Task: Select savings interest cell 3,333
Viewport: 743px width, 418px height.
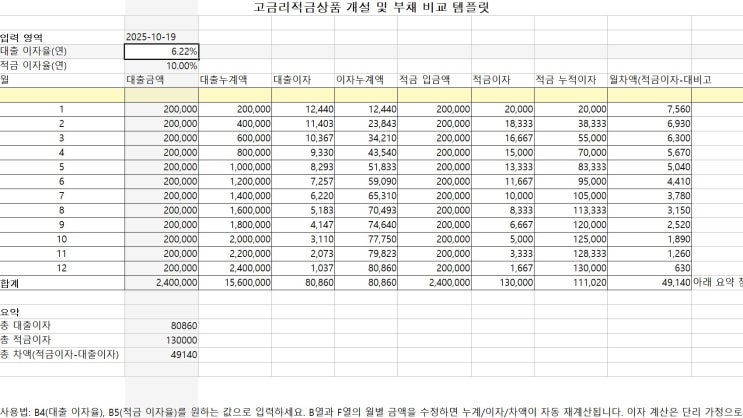Action: [x=503, y=254]
